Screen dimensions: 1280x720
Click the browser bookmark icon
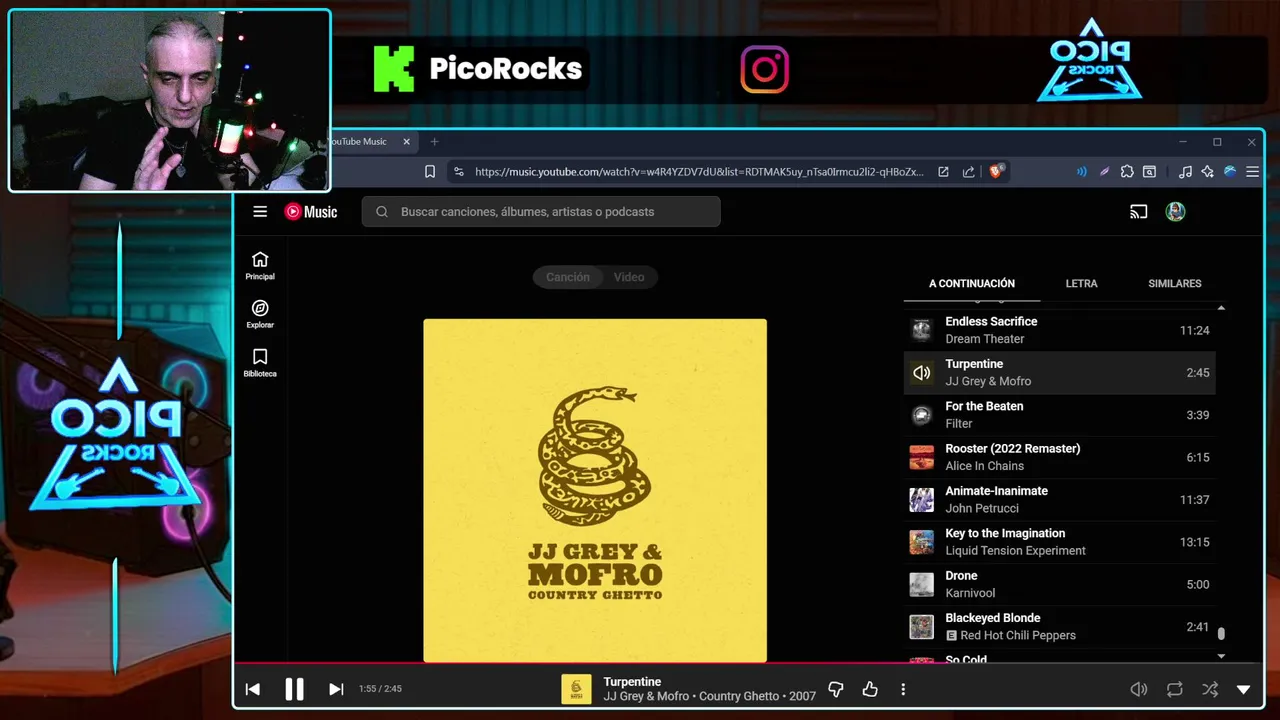[x=430, y=171]
